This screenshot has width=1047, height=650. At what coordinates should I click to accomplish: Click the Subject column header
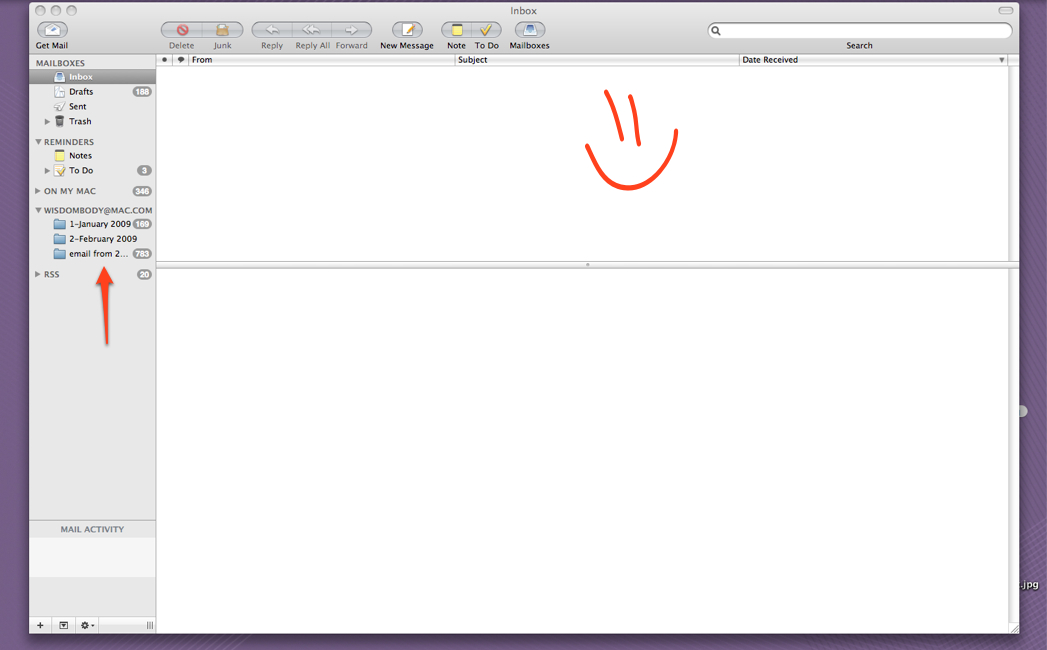tap(596, 60)
